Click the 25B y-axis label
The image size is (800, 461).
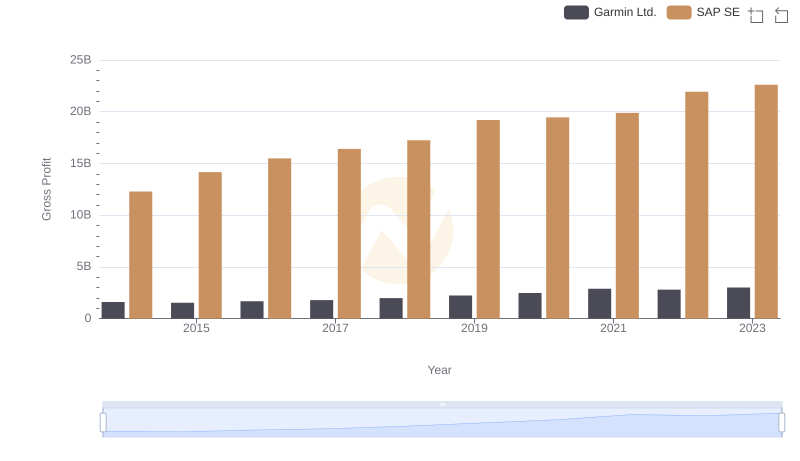point(81,60)
